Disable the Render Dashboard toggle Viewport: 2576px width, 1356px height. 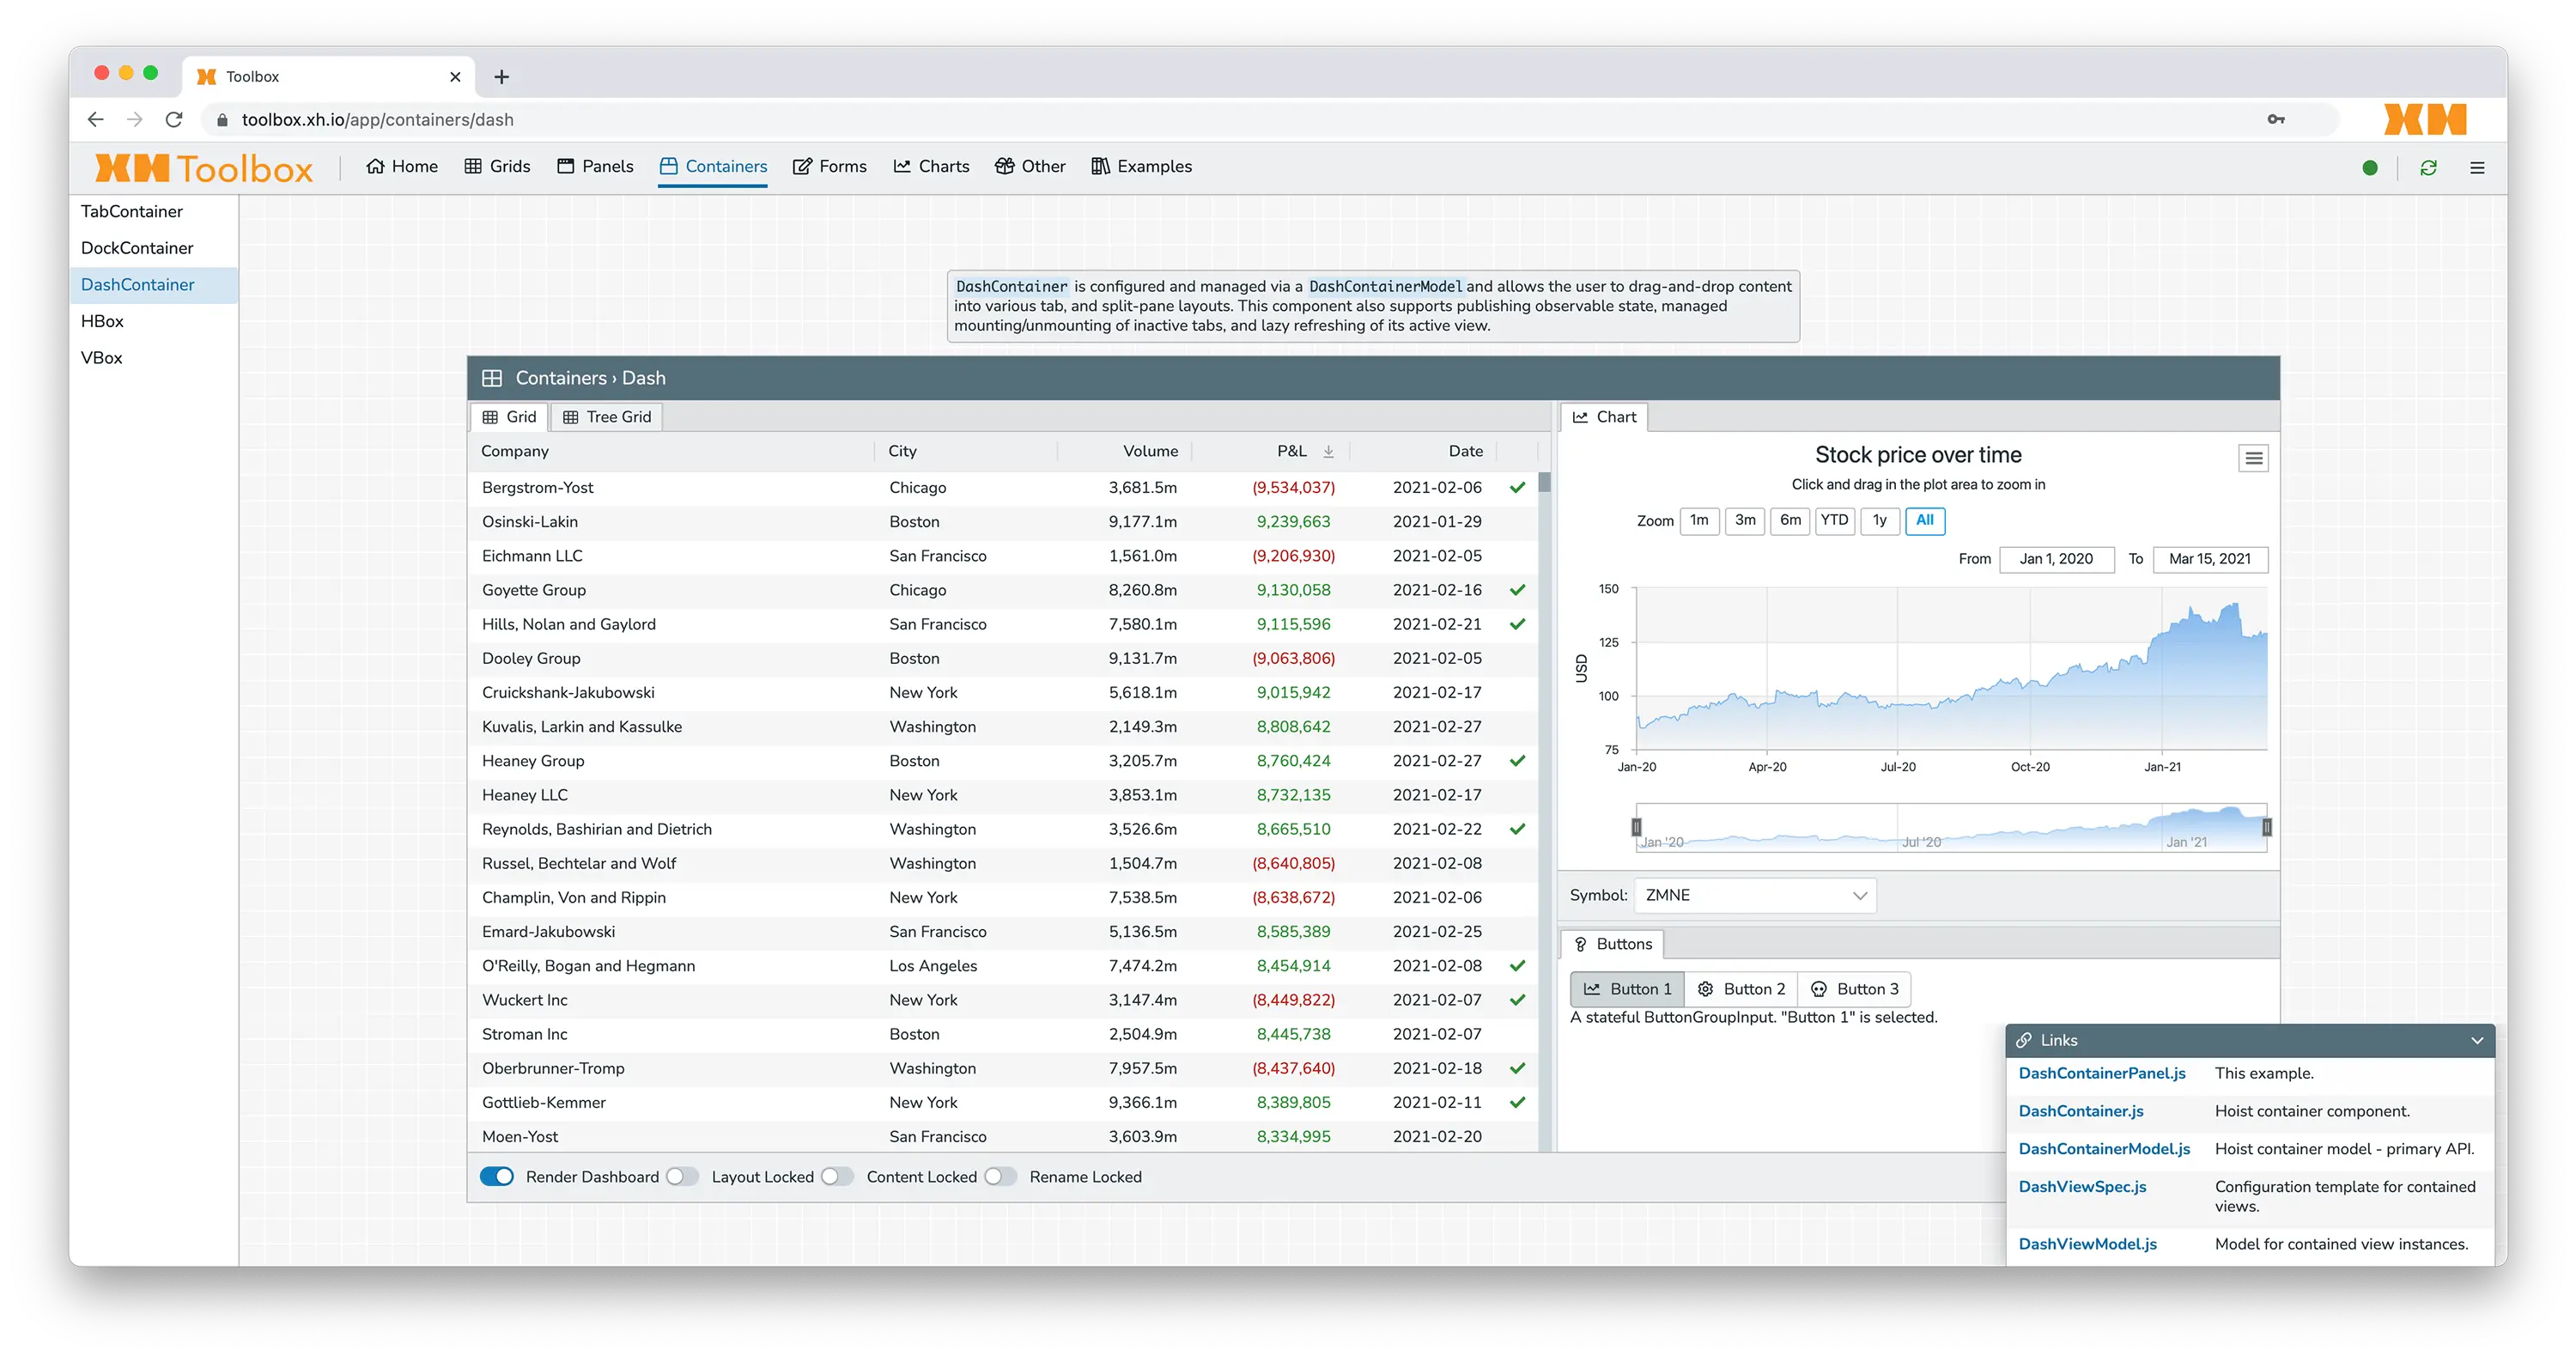[x=497, y=1177]
